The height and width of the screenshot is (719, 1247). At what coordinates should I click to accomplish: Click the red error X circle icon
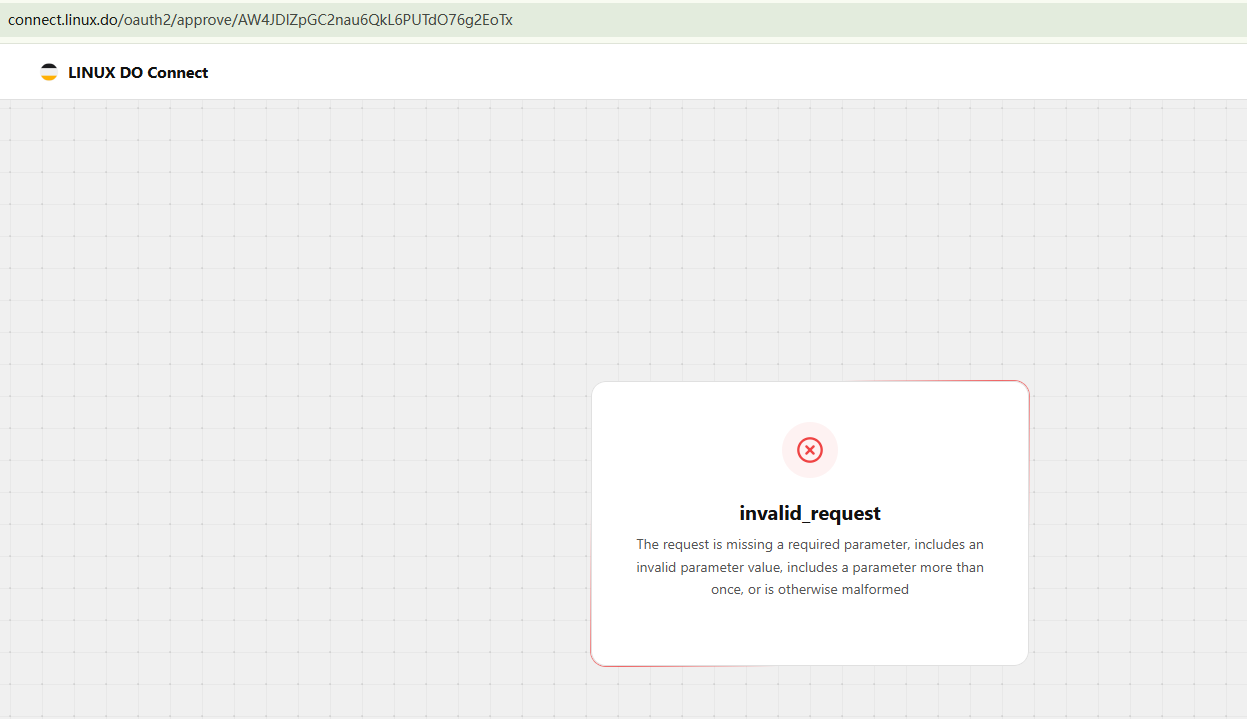pos(810,450)
